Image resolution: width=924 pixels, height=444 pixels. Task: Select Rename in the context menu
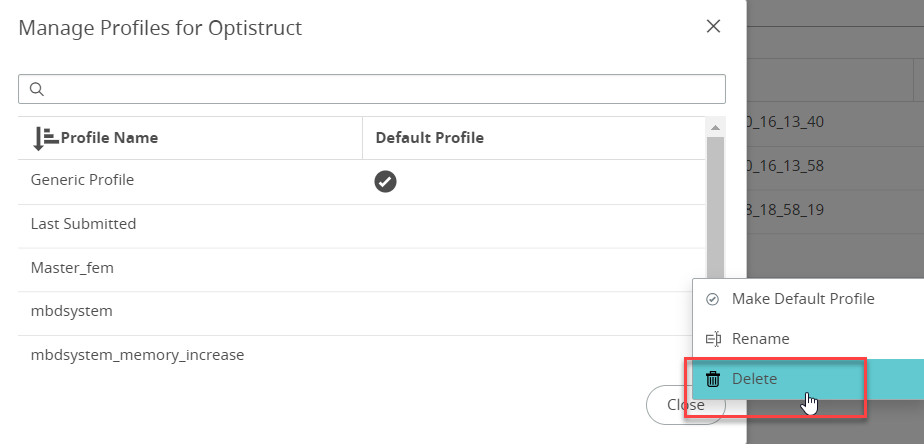point(760,339)
